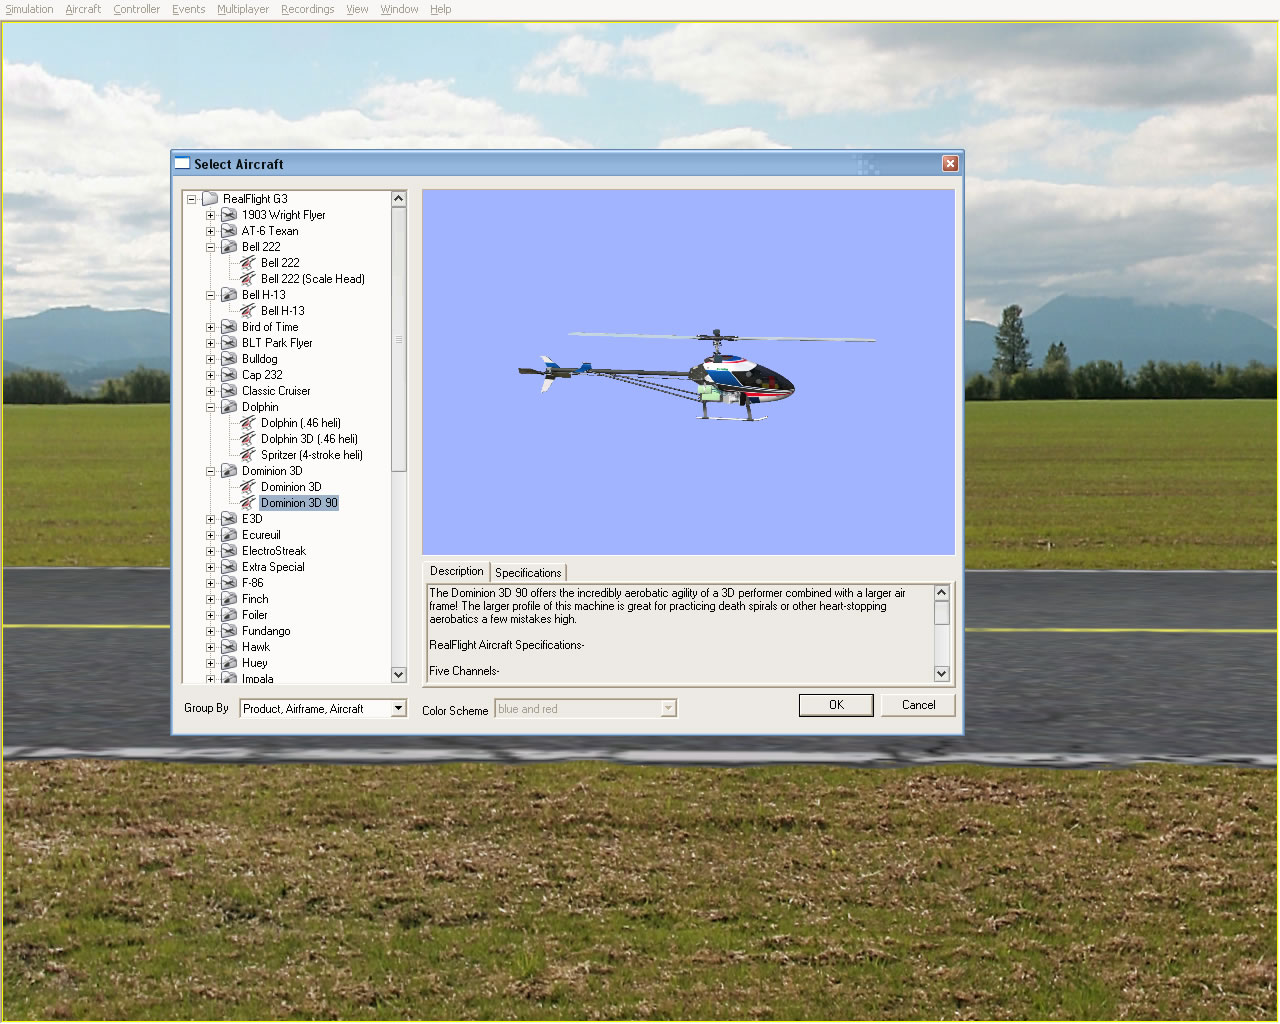Click the AT-6 Texan folder icon
Image resolution: width=1280 pixels, height=1024 pixels.
(229, 231)
